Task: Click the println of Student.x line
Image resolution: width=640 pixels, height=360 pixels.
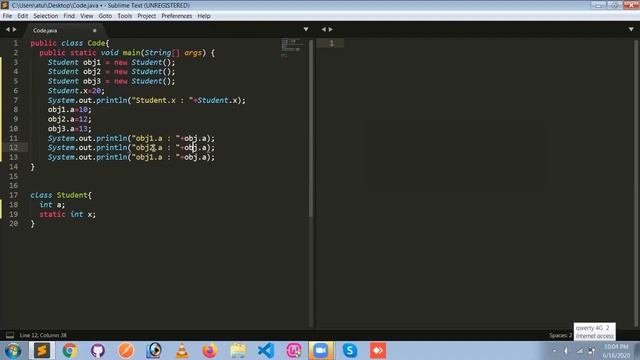Action: click(147, 100)
